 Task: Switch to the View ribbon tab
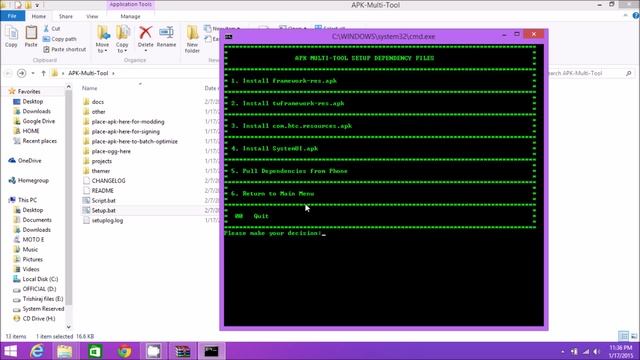92,16
